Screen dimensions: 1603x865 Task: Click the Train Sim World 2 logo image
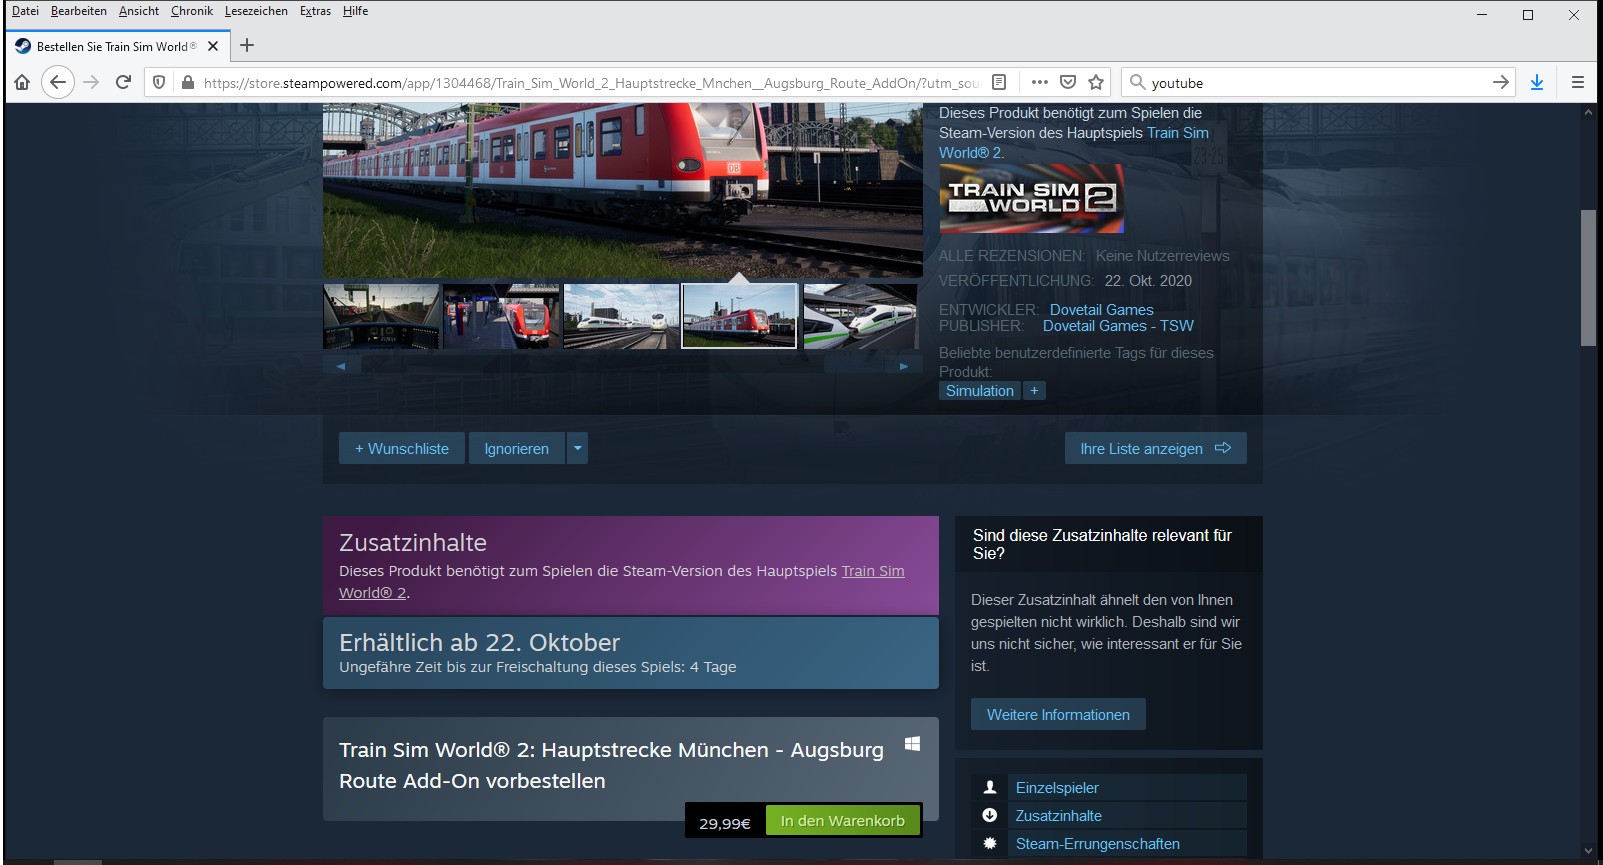click(1031, 198)
